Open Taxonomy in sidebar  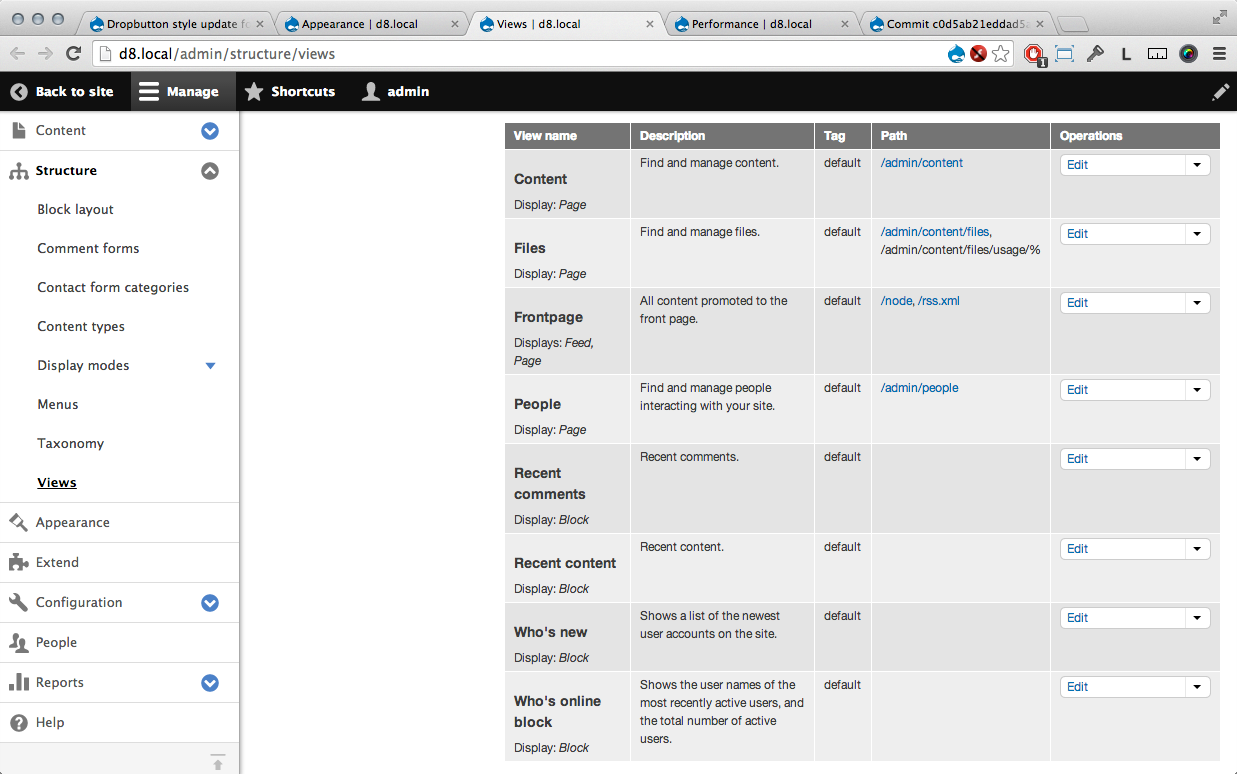pyautogui.click(x=71, y=443)
